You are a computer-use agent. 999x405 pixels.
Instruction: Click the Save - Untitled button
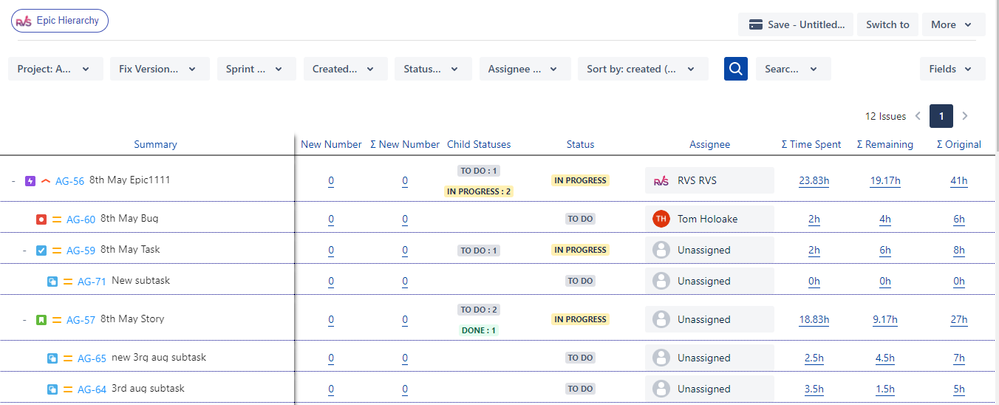click(x=795, y=25)
